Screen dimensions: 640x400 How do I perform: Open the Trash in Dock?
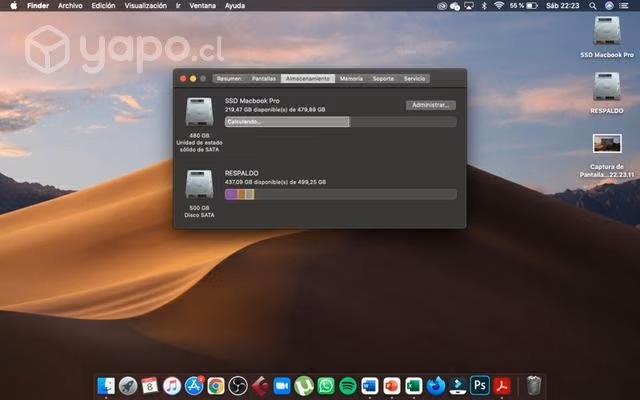coord(533,385)
